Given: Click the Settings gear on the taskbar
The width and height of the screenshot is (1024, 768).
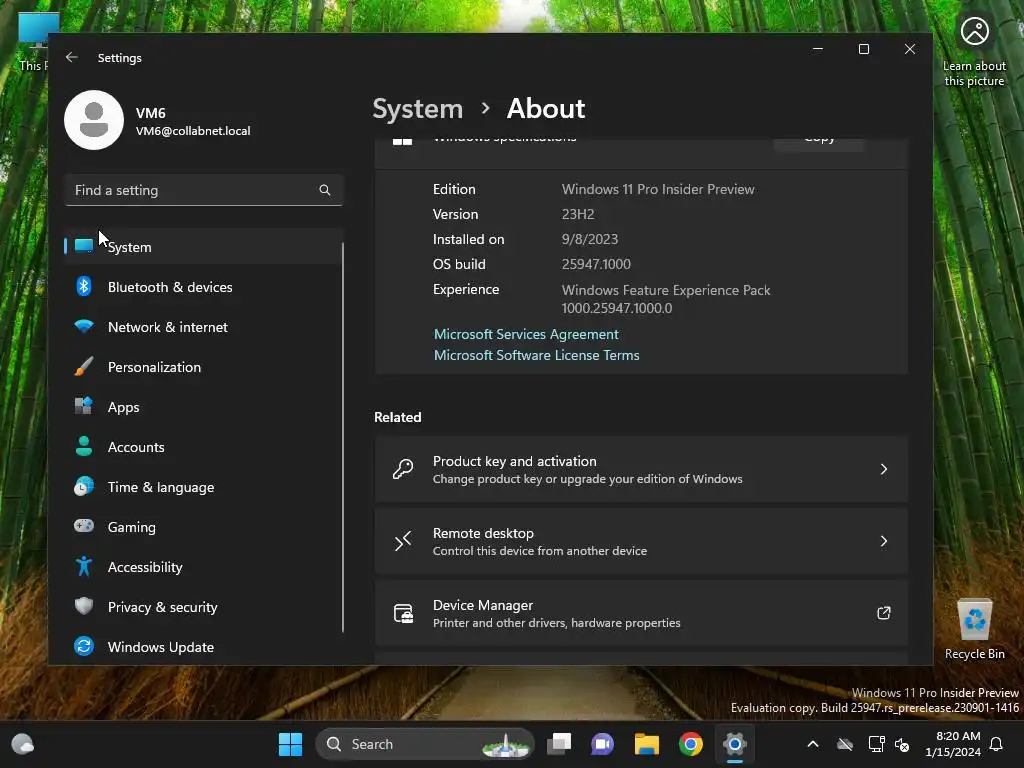Looking at the screenshot, I should point(735,744).
